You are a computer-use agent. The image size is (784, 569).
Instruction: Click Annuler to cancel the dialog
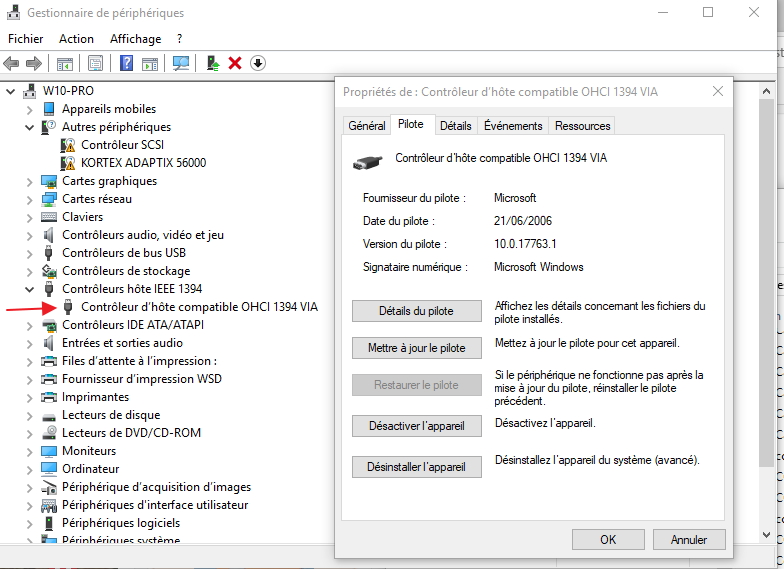click(688, 540)
